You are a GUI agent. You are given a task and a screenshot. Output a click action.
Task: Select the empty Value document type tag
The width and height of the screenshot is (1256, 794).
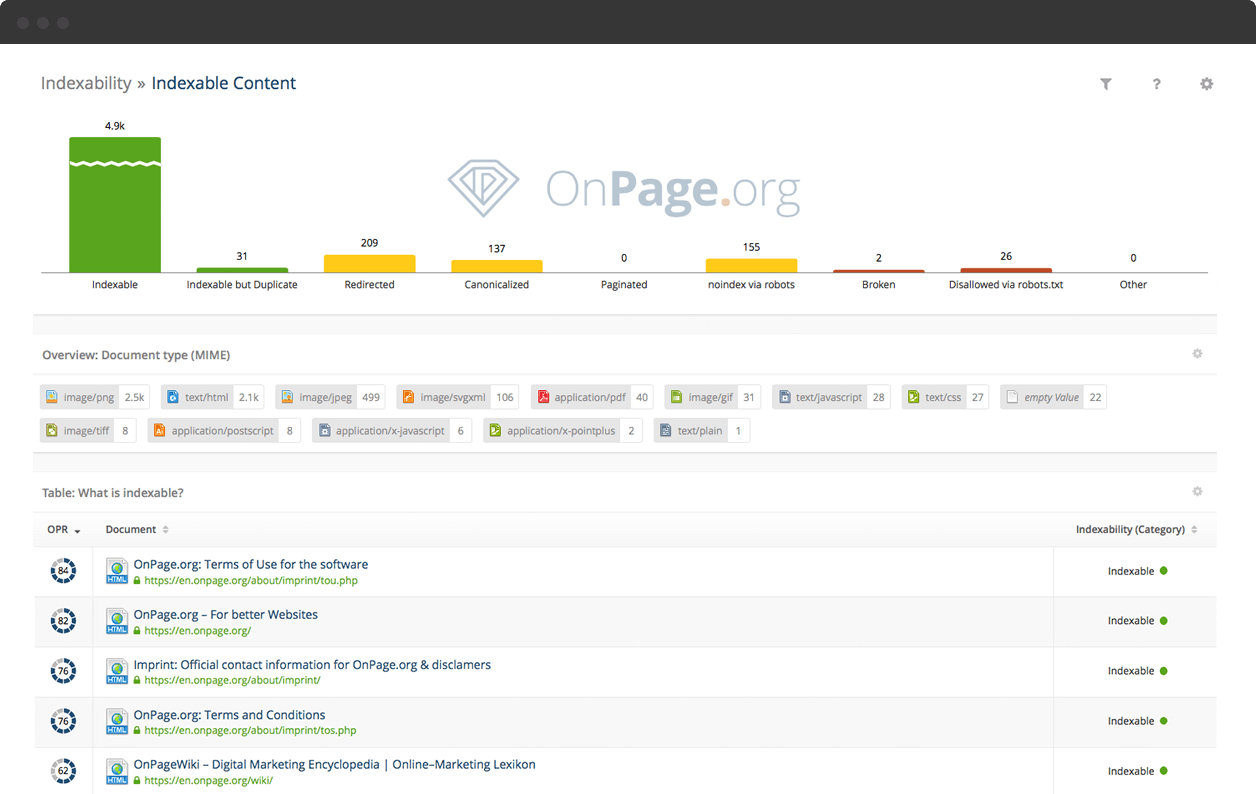pos(1053,397)
